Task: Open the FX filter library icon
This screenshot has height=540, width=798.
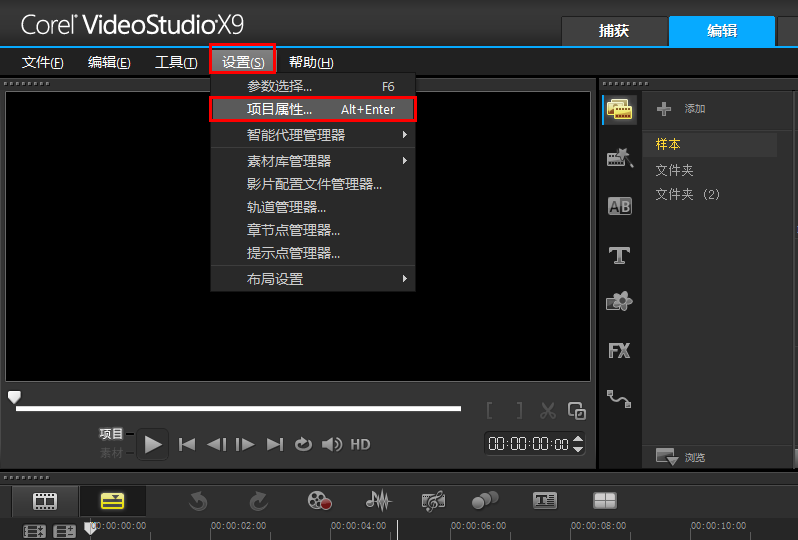Action: pyautogui.click(x=620, y=350)
